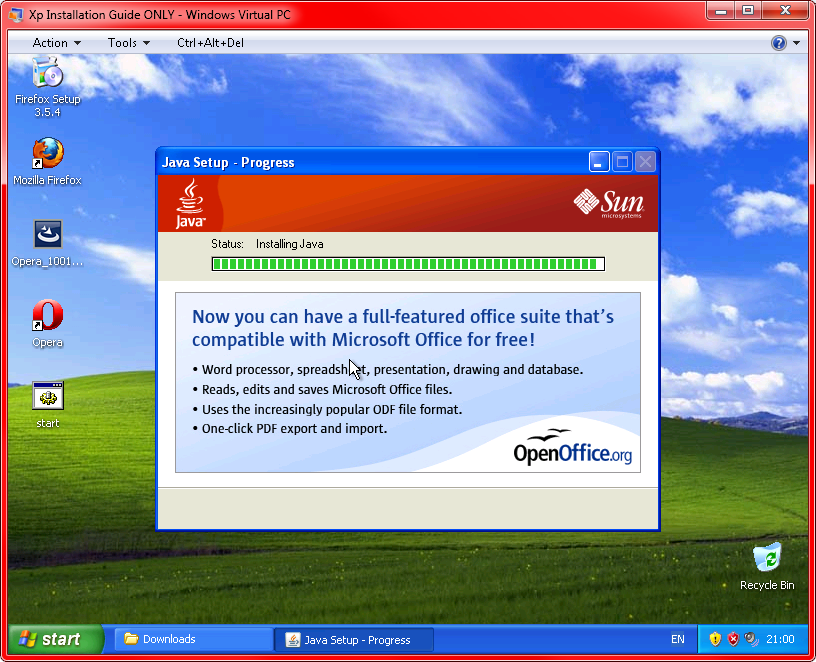This screenshot has width=816, height=662.
Task: Click the red shield warning tray icon
Action: (x=733, y=639)
